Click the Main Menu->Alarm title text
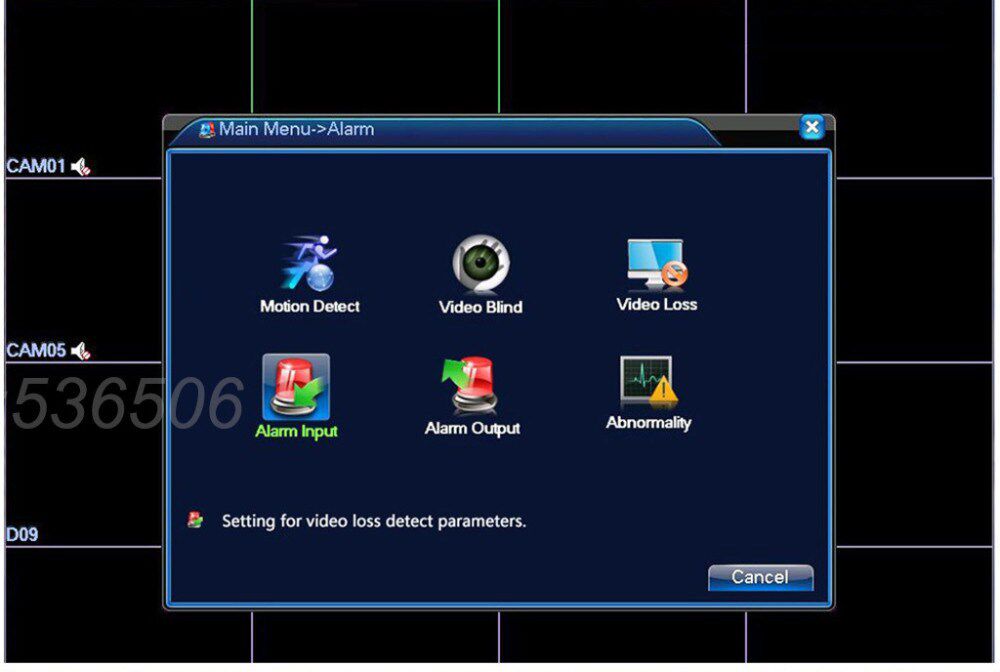Viewport: 1000px width, 672px height. [x=297, y=129]
